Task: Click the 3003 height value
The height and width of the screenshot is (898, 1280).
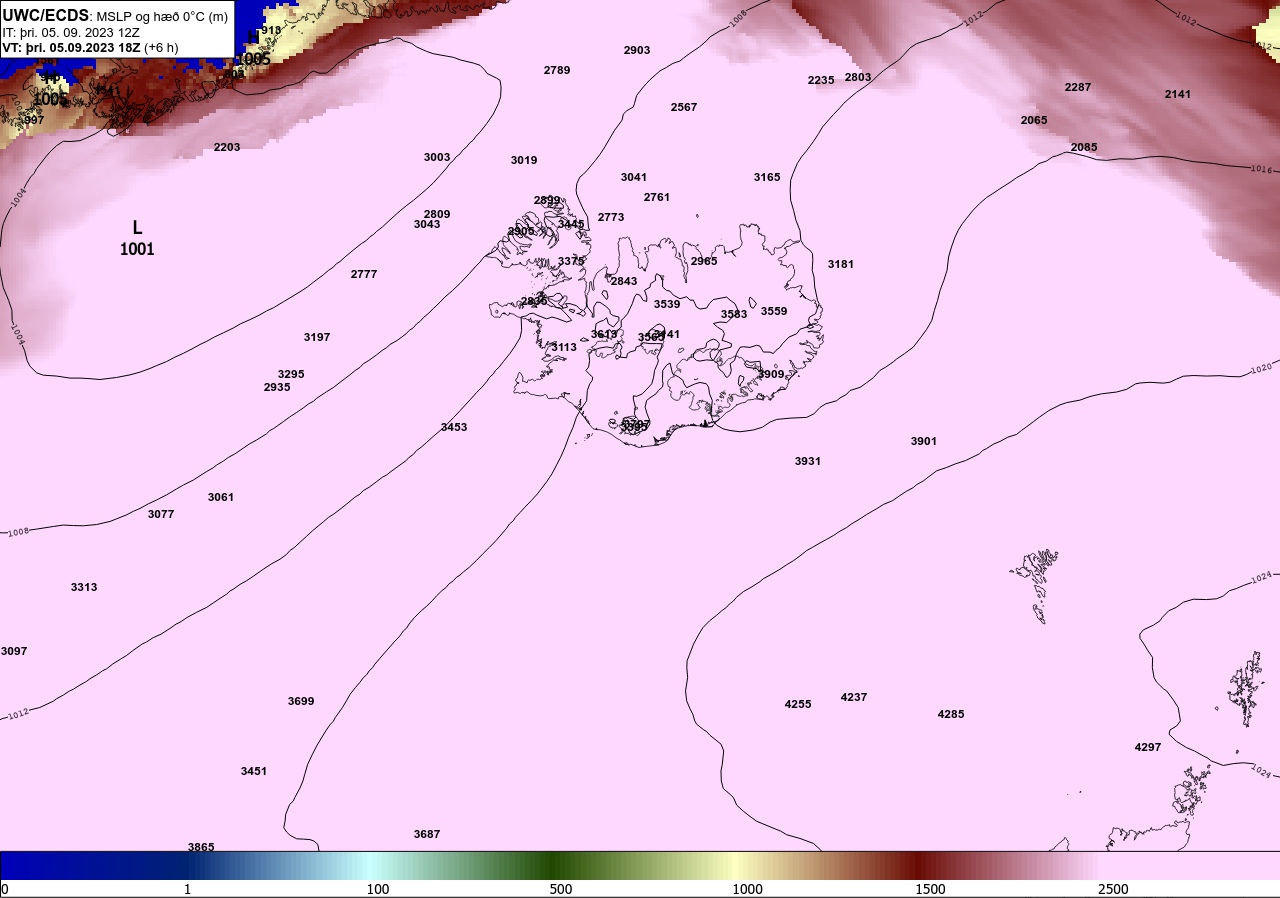Action: [x=437, y=157]
